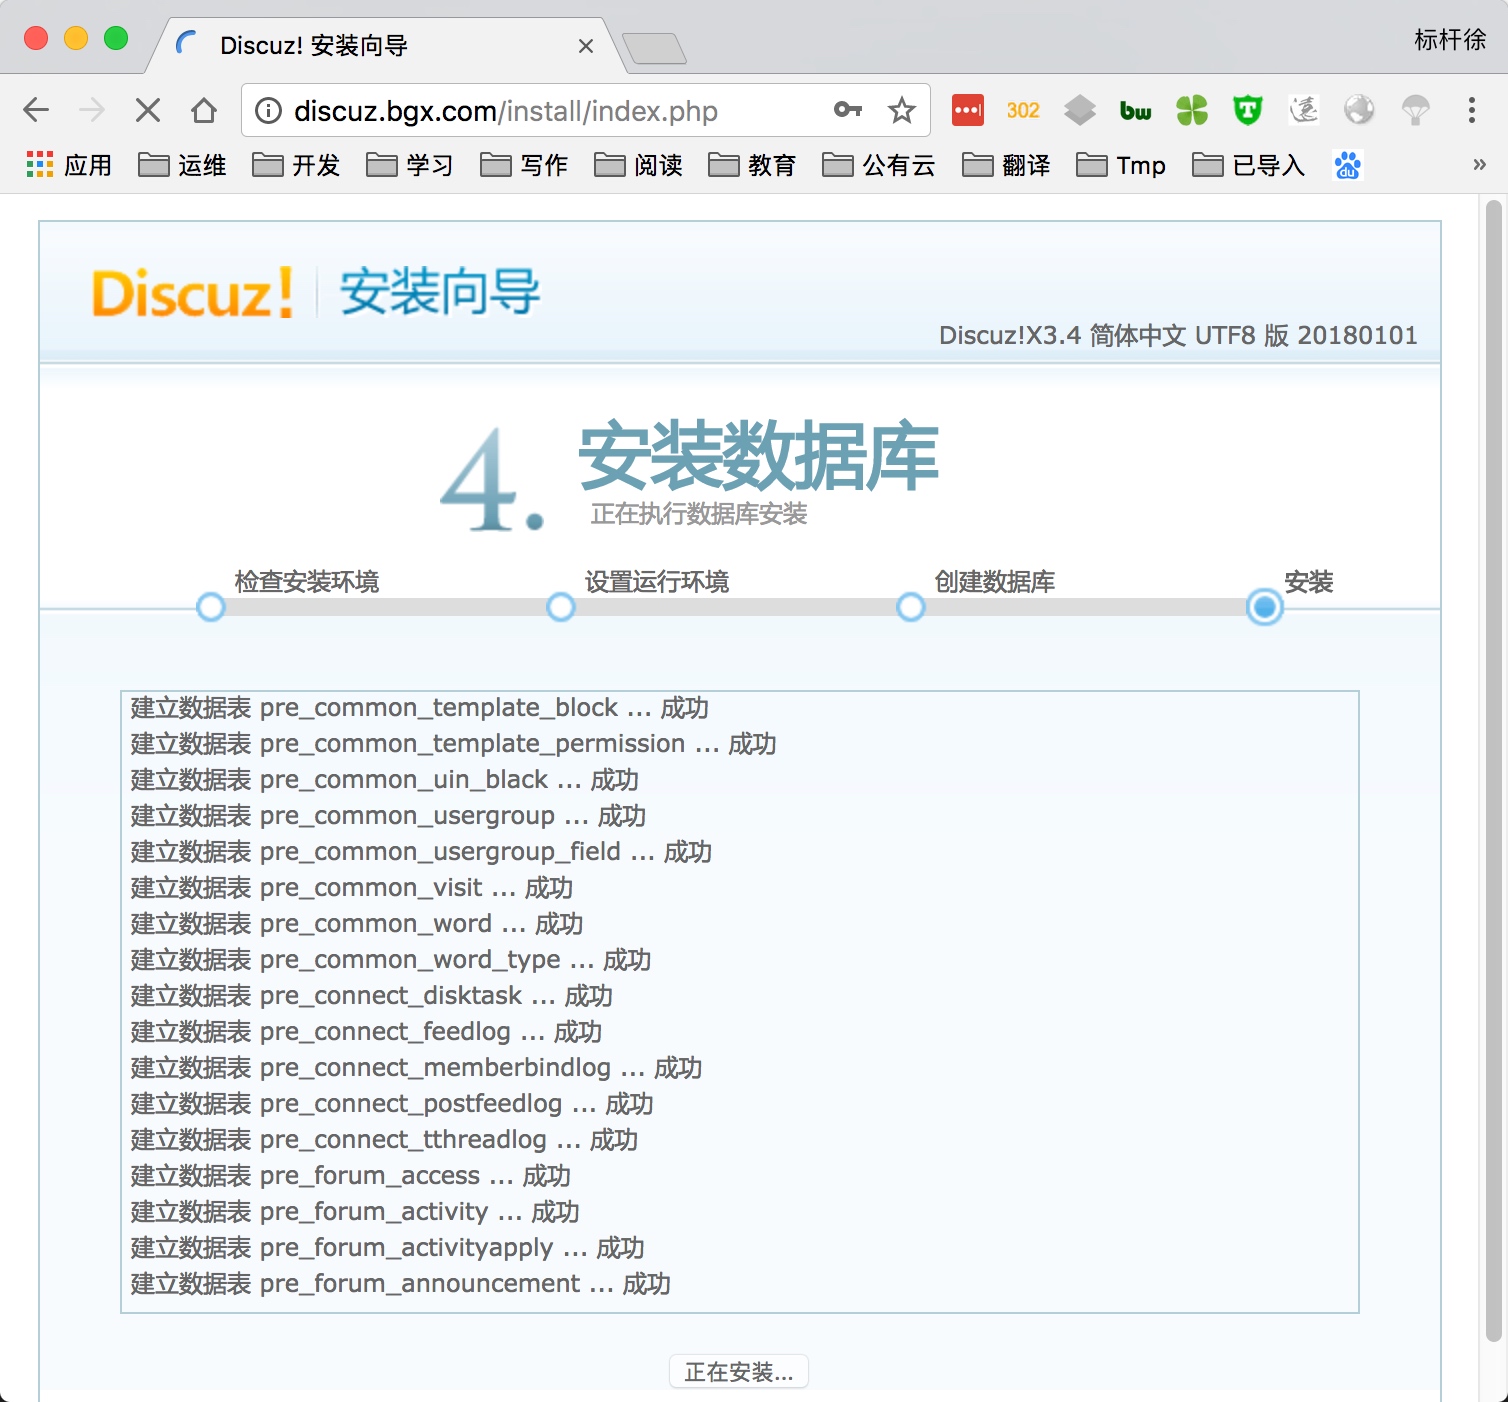Click the address bar URL field
The height and width of the screenshot is (1402, 1508).
coord(586,110)
